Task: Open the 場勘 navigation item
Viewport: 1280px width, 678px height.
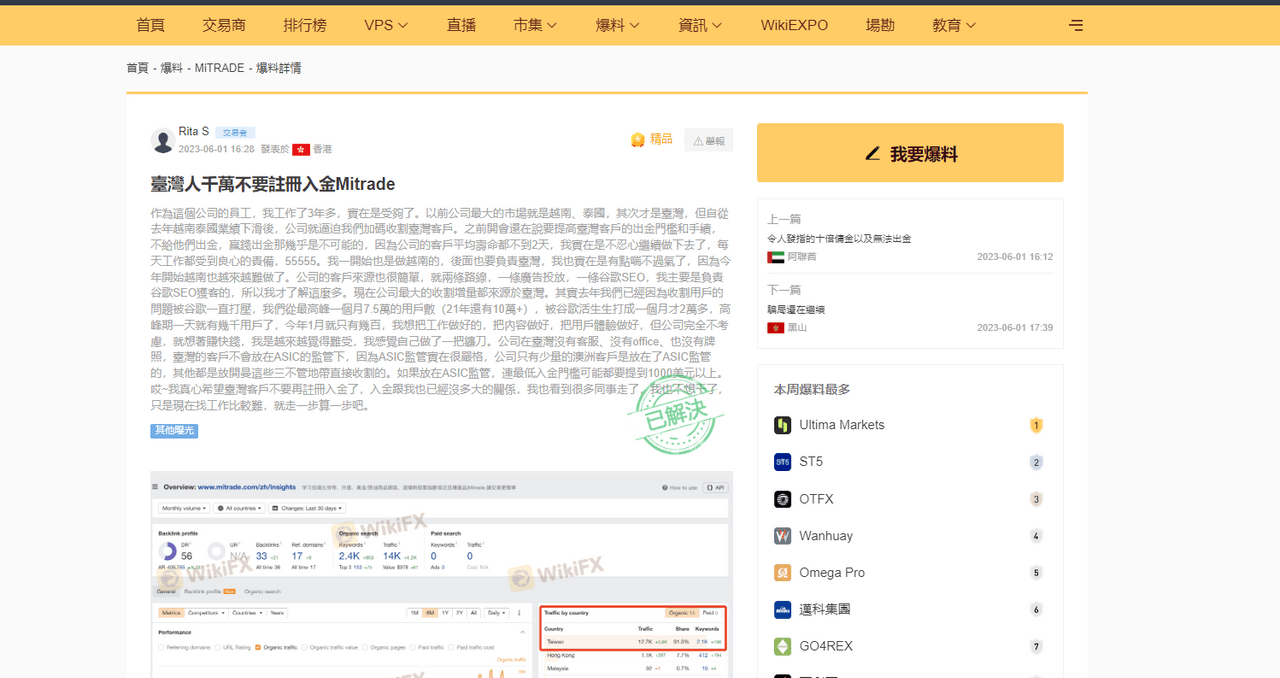Action: (x=880, y=25)
